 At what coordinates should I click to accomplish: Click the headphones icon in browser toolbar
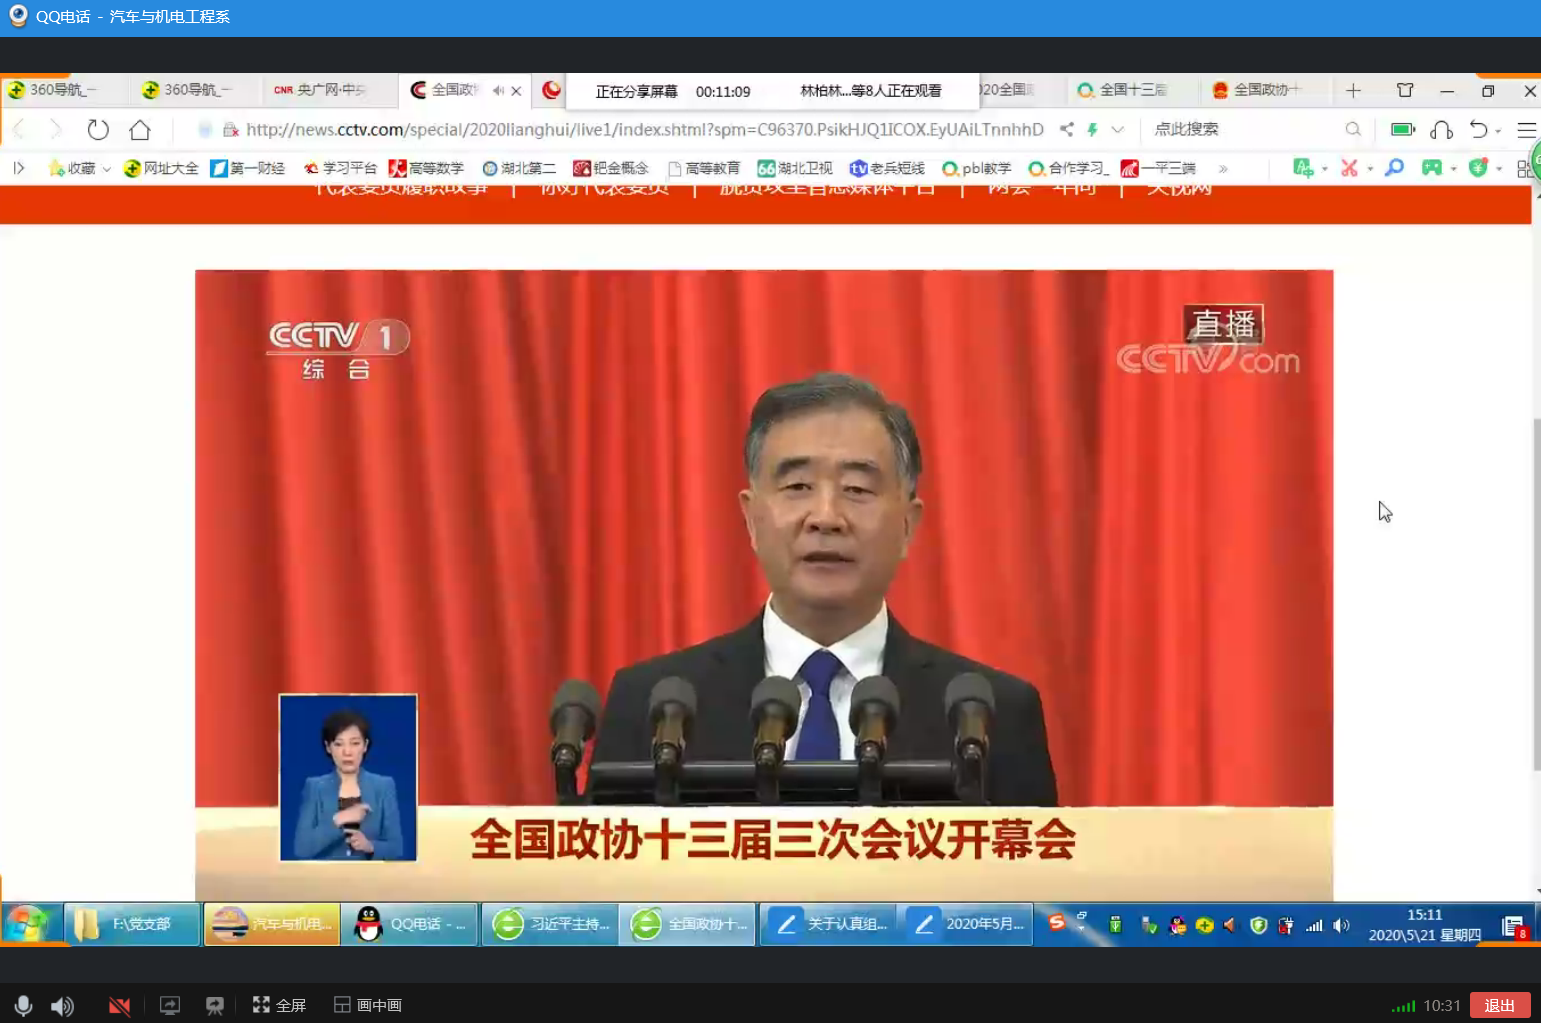point(1441,129)
